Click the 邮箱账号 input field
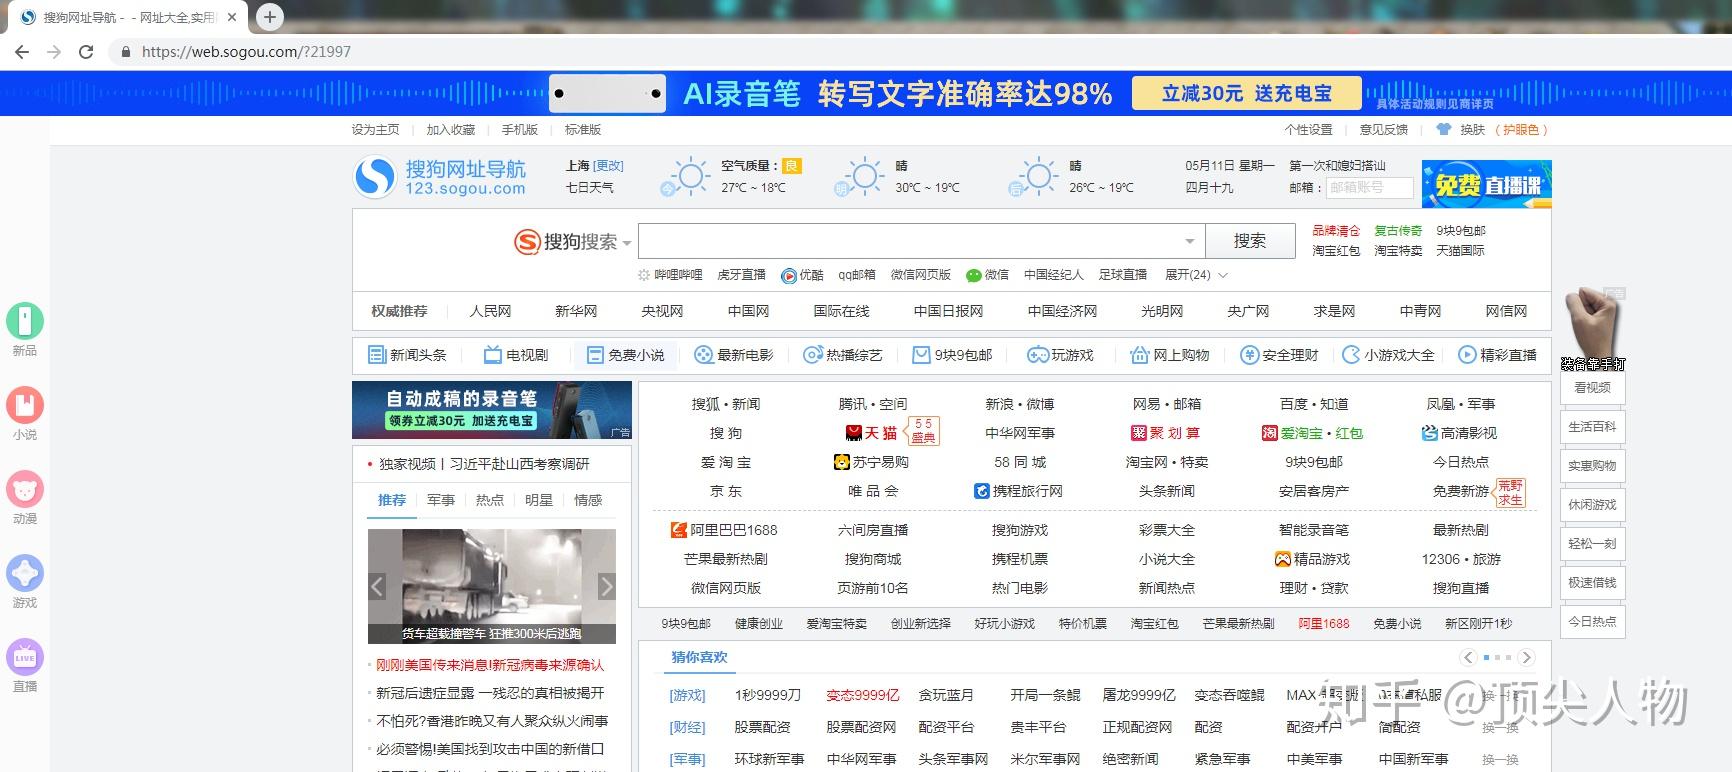The image size is (1732, 772). coord(1369,187)
